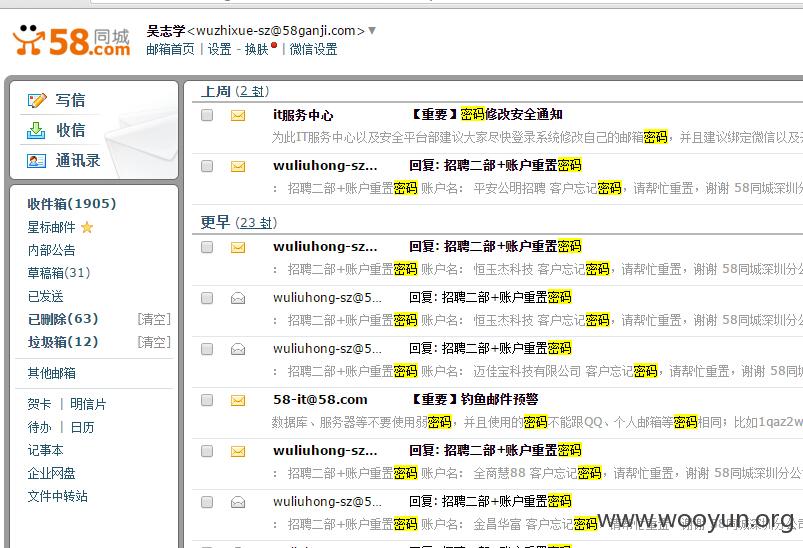Click 清空 next to 垃圾箱
Image resolution: width=803 pixels, height=548 pixels.
click(154, 342)
